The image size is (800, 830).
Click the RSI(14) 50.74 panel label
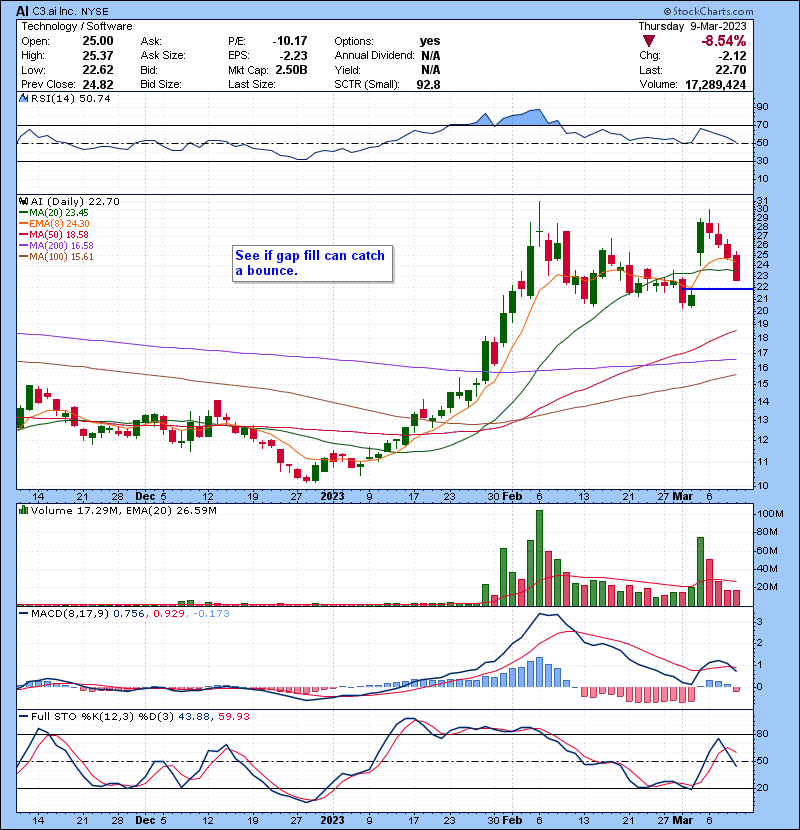point(71,98)
